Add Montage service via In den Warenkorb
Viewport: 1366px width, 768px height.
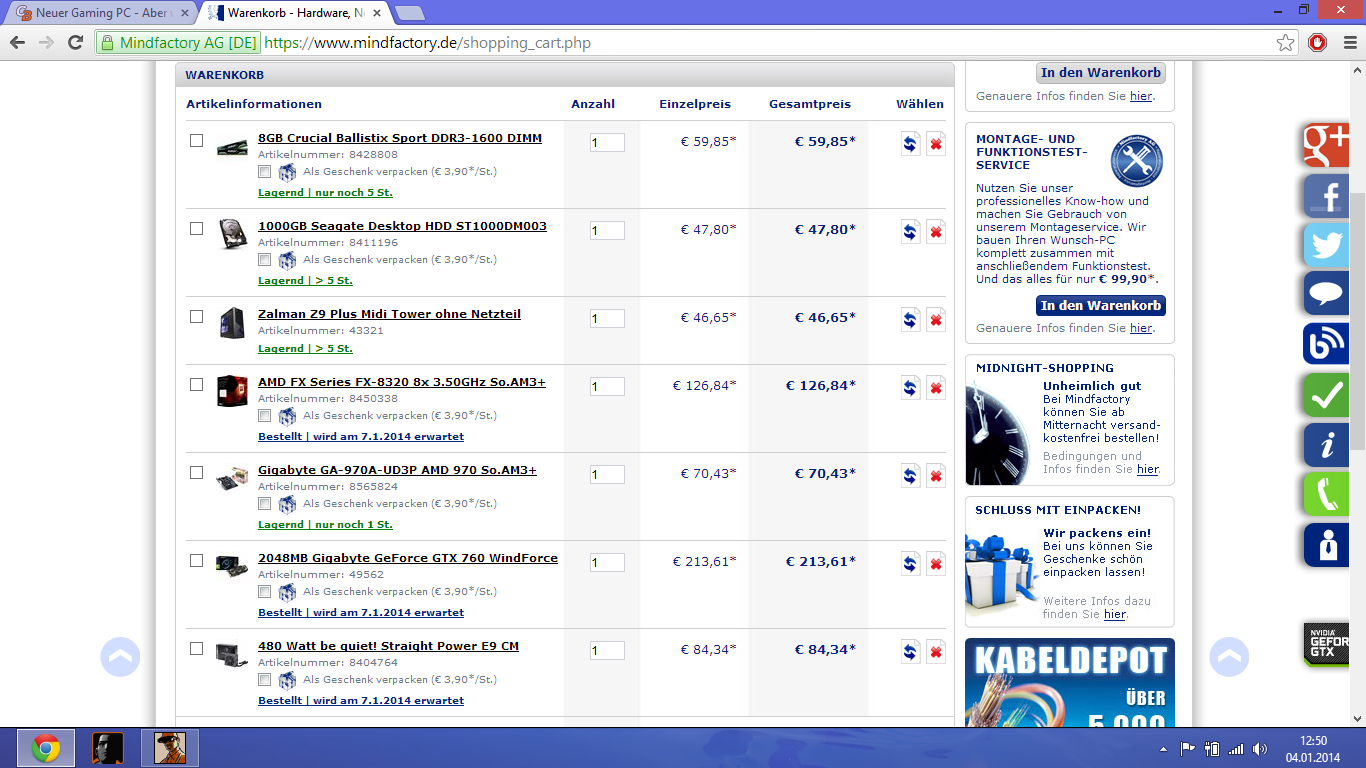[1101, 306]
